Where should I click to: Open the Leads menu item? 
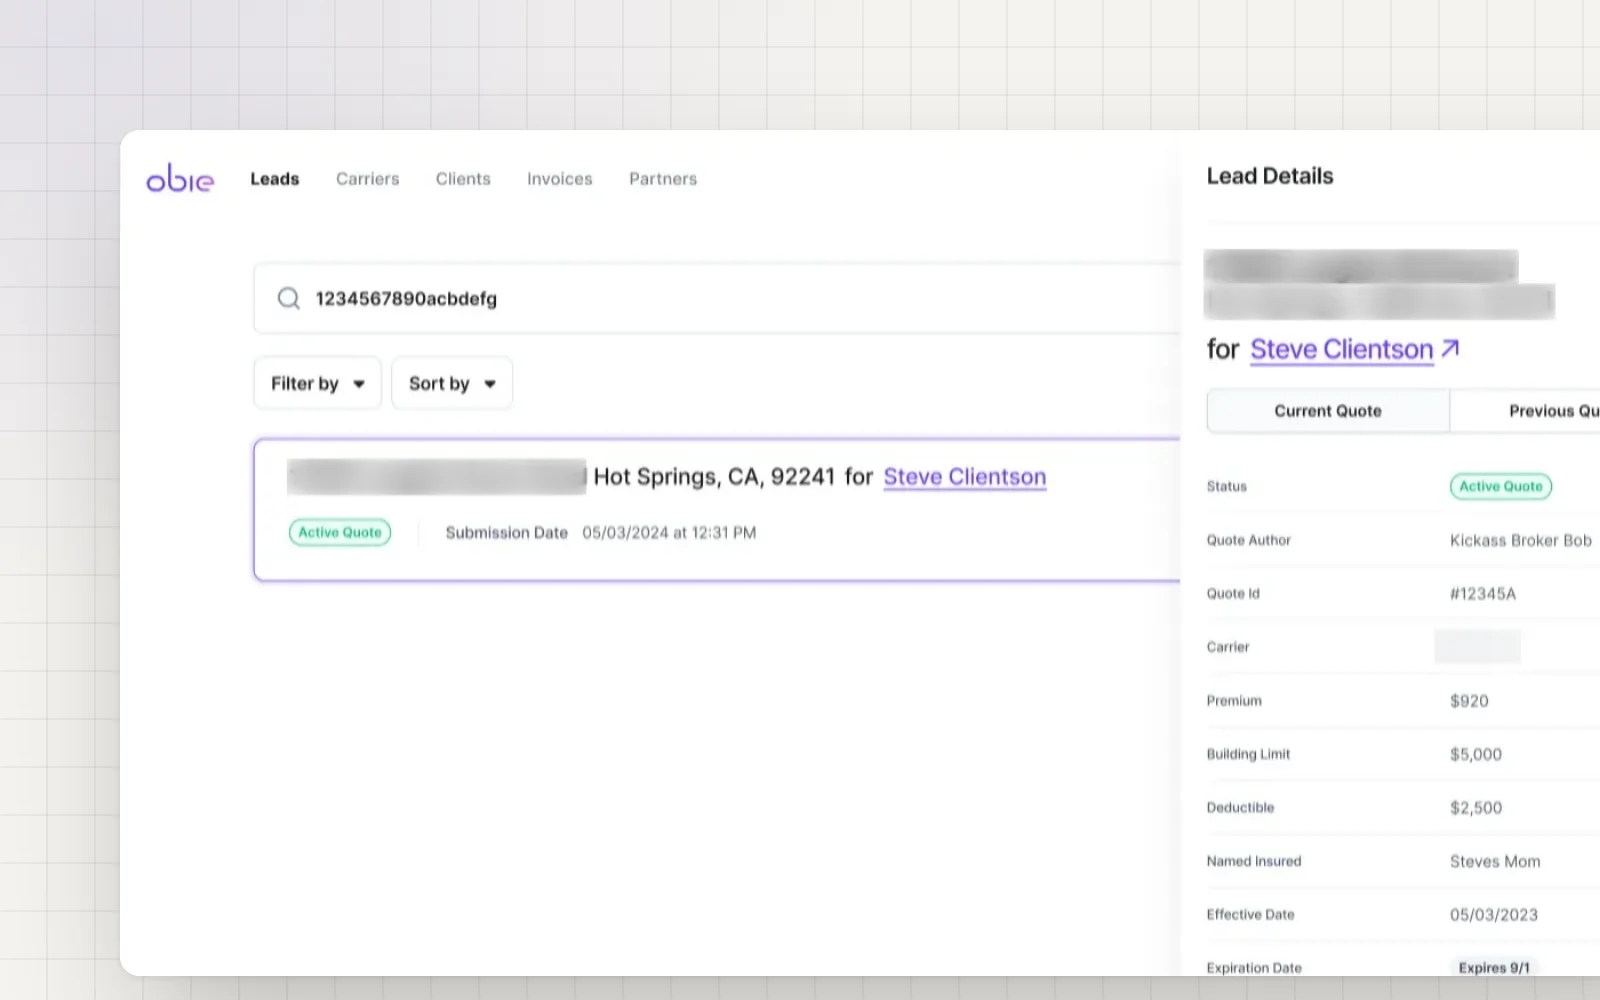pyautogui.click(x=275, y=179)
